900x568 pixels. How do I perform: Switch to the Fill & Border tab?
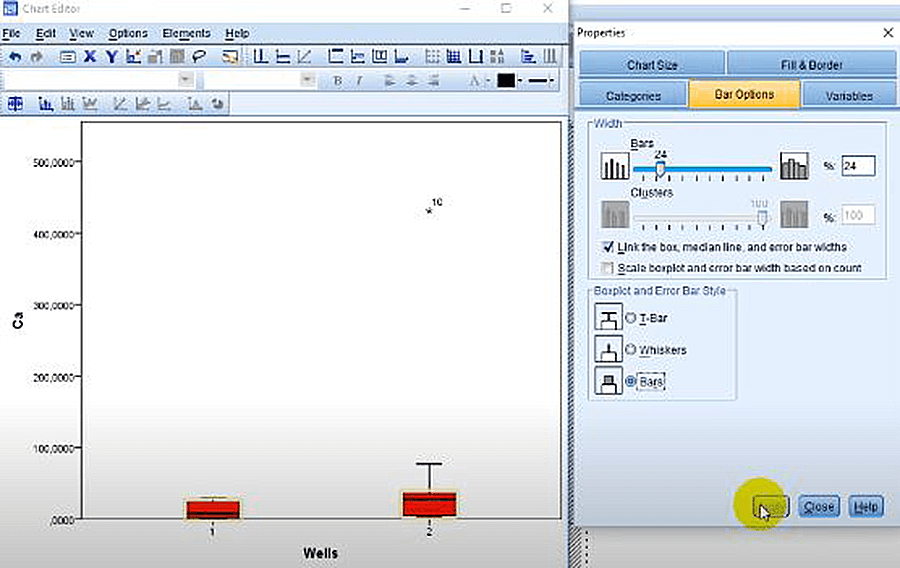(x=811, y=65)
